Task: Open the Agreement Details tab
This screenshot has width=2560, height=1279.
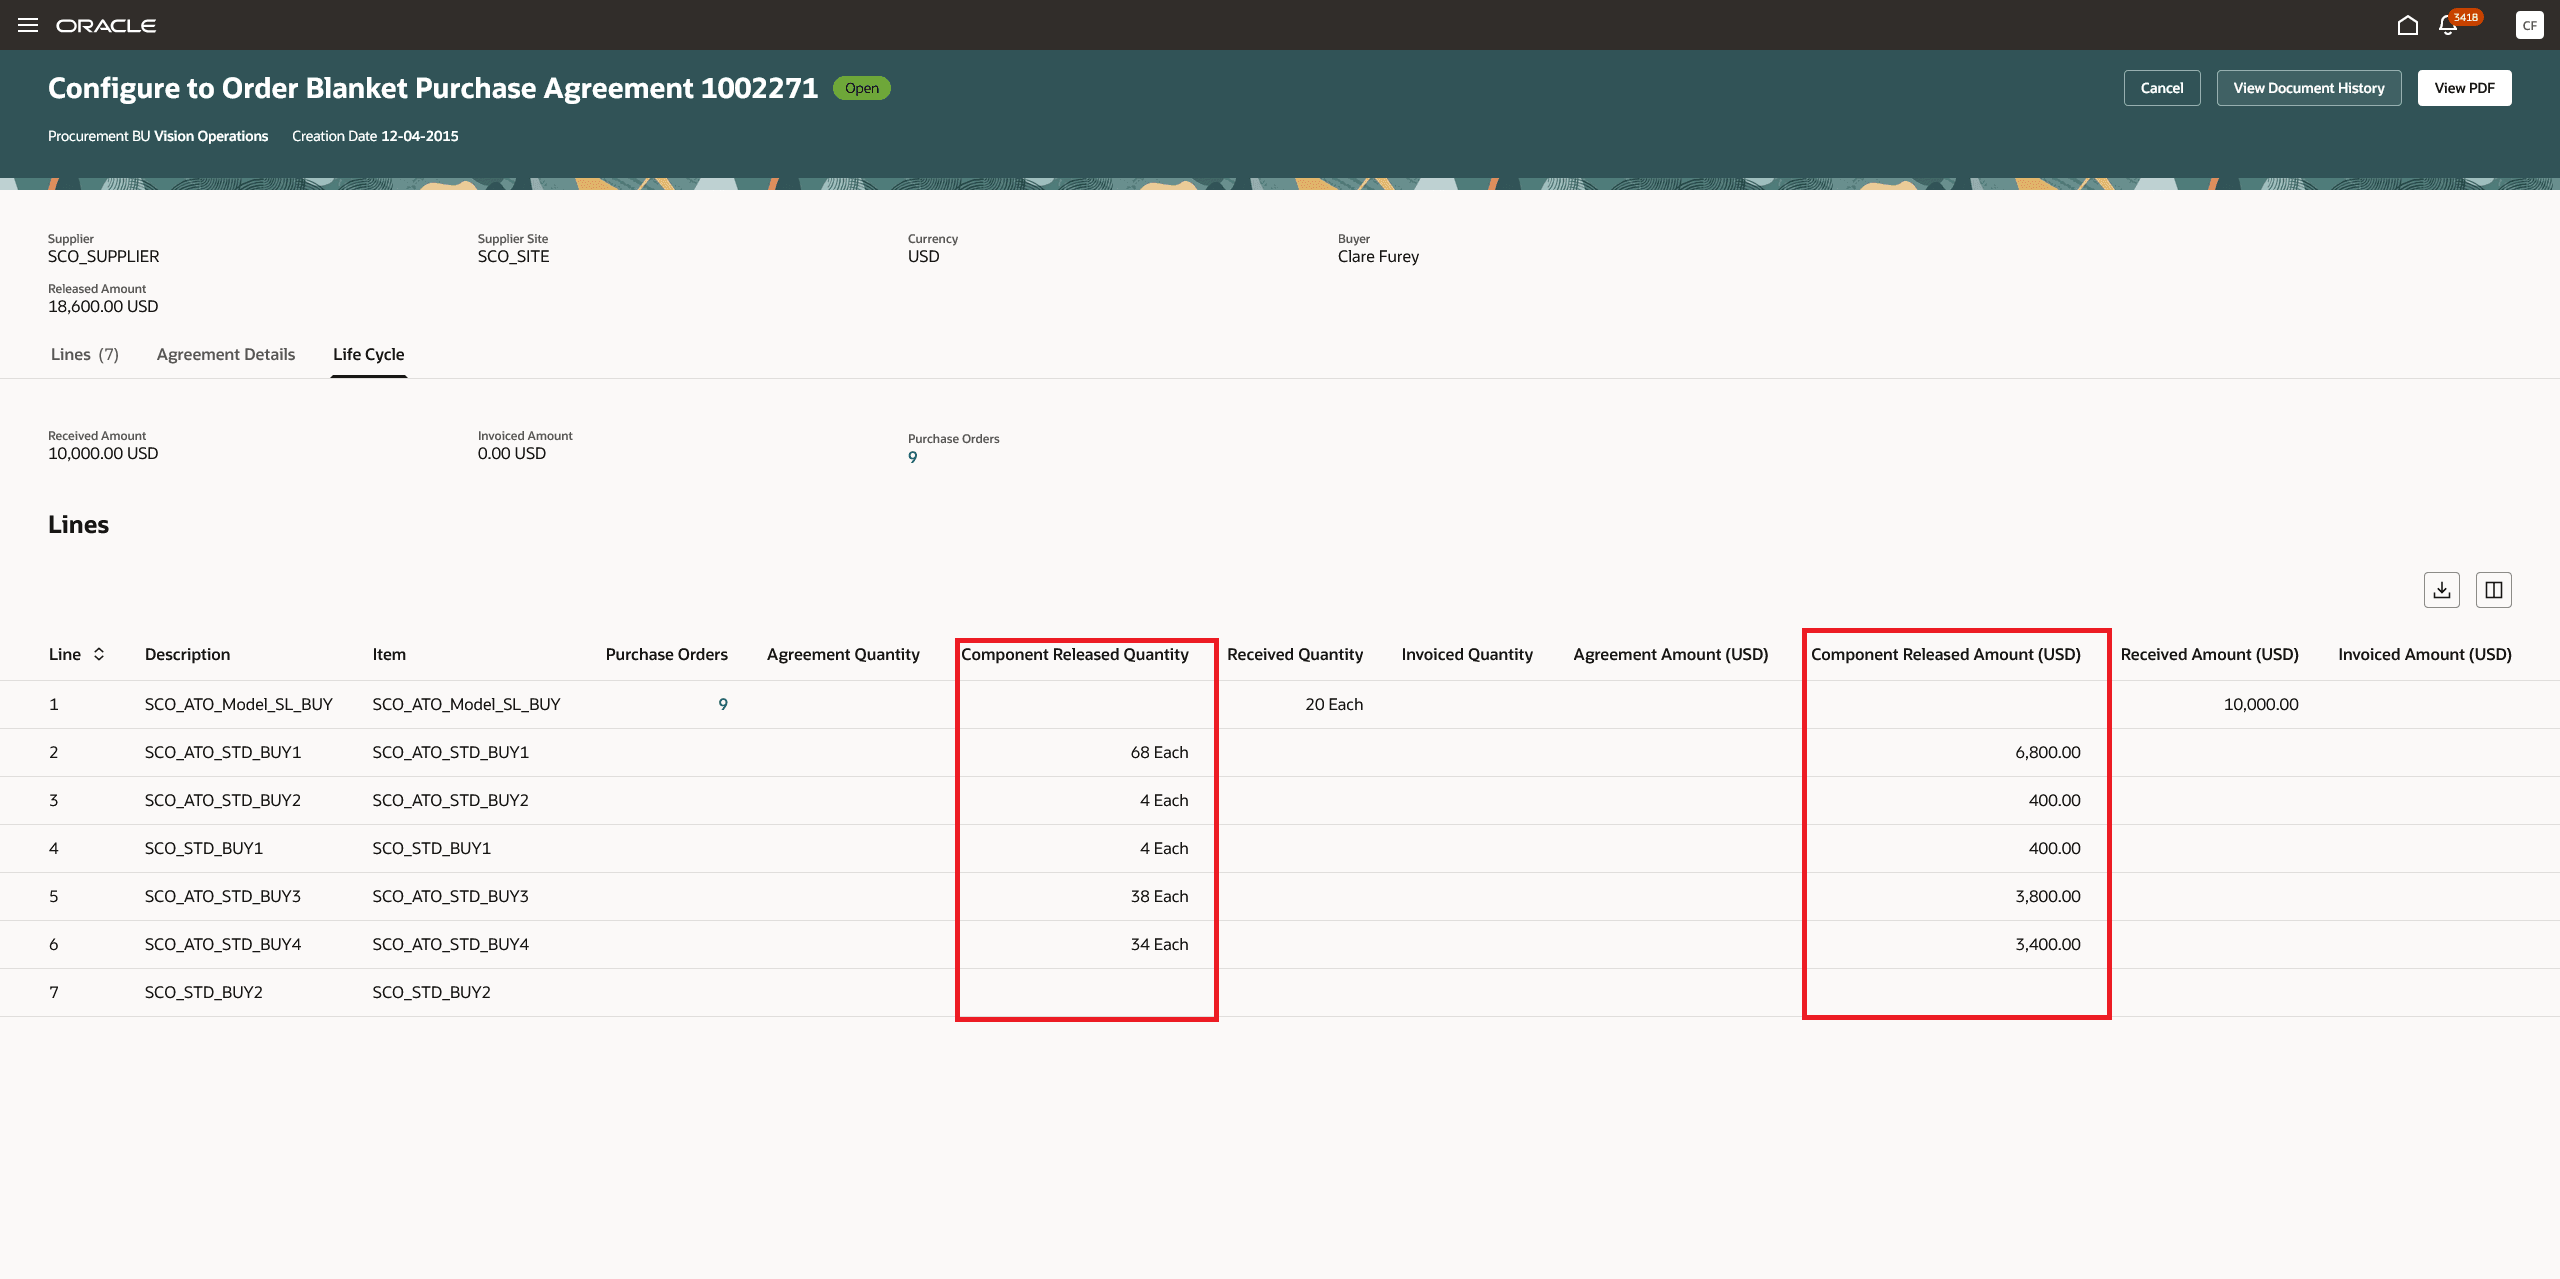Action: 226,354
